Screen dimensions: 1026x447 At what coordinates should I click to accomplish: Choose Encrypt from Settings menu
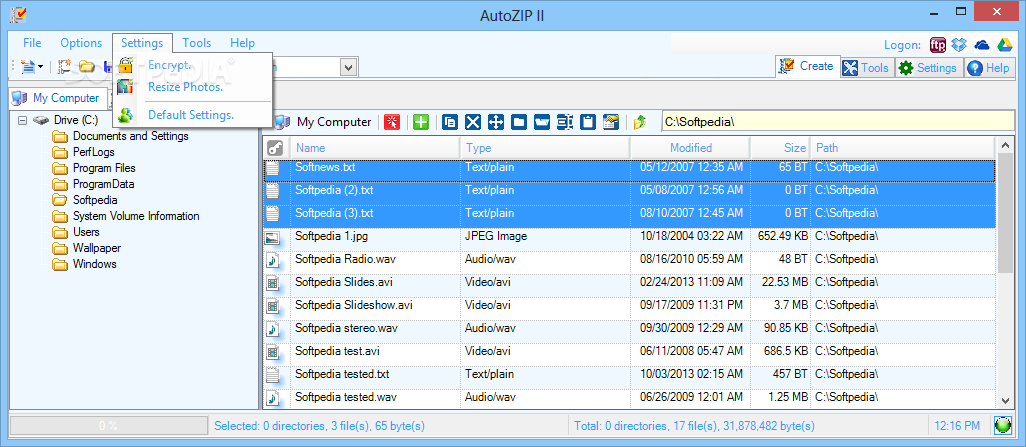click(x=194, y=65)
